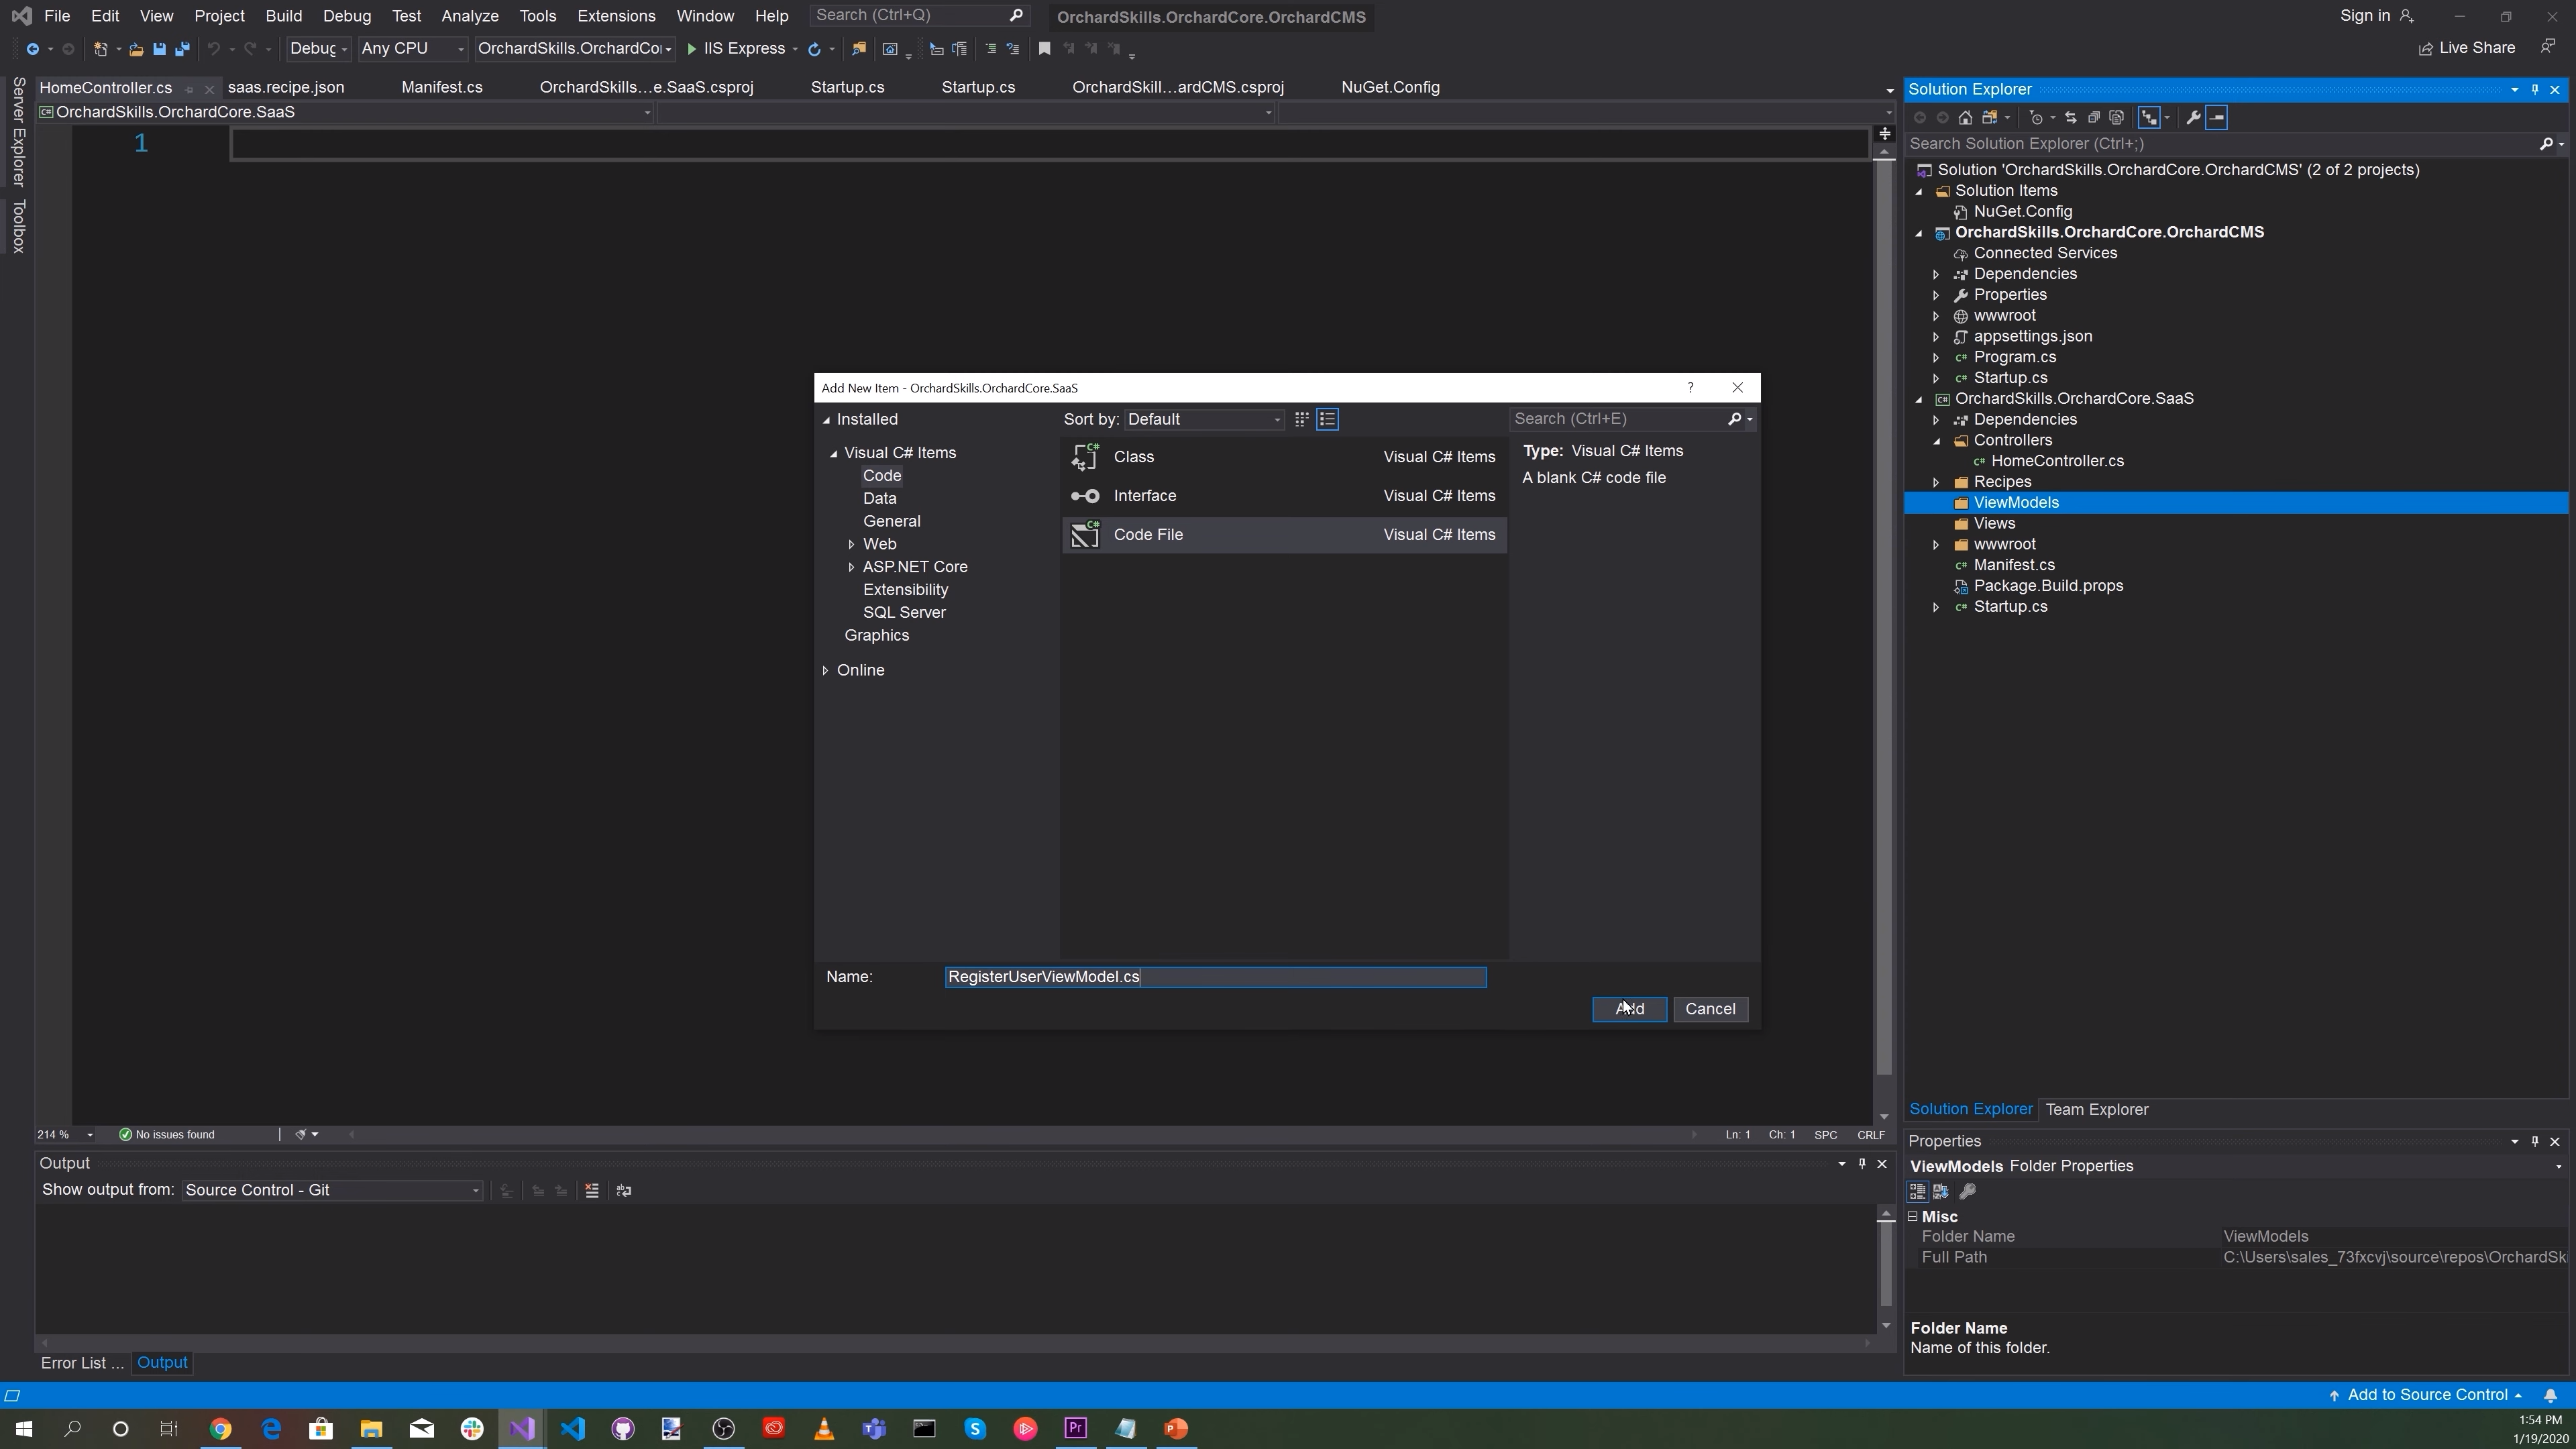The height and width of the screenshot is (1449, 2576).
Task: Switch to the Team Explorer tab
Action: click(x=2096, y=1109)
